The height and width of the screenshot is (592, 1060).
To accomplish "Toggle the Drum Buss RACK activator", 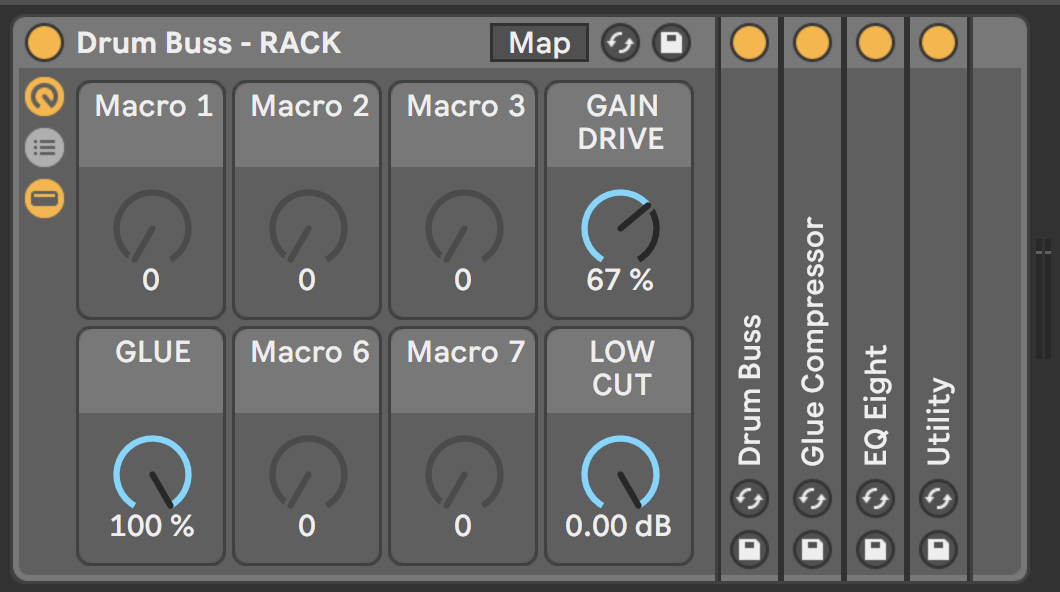I will coord(45,43).
